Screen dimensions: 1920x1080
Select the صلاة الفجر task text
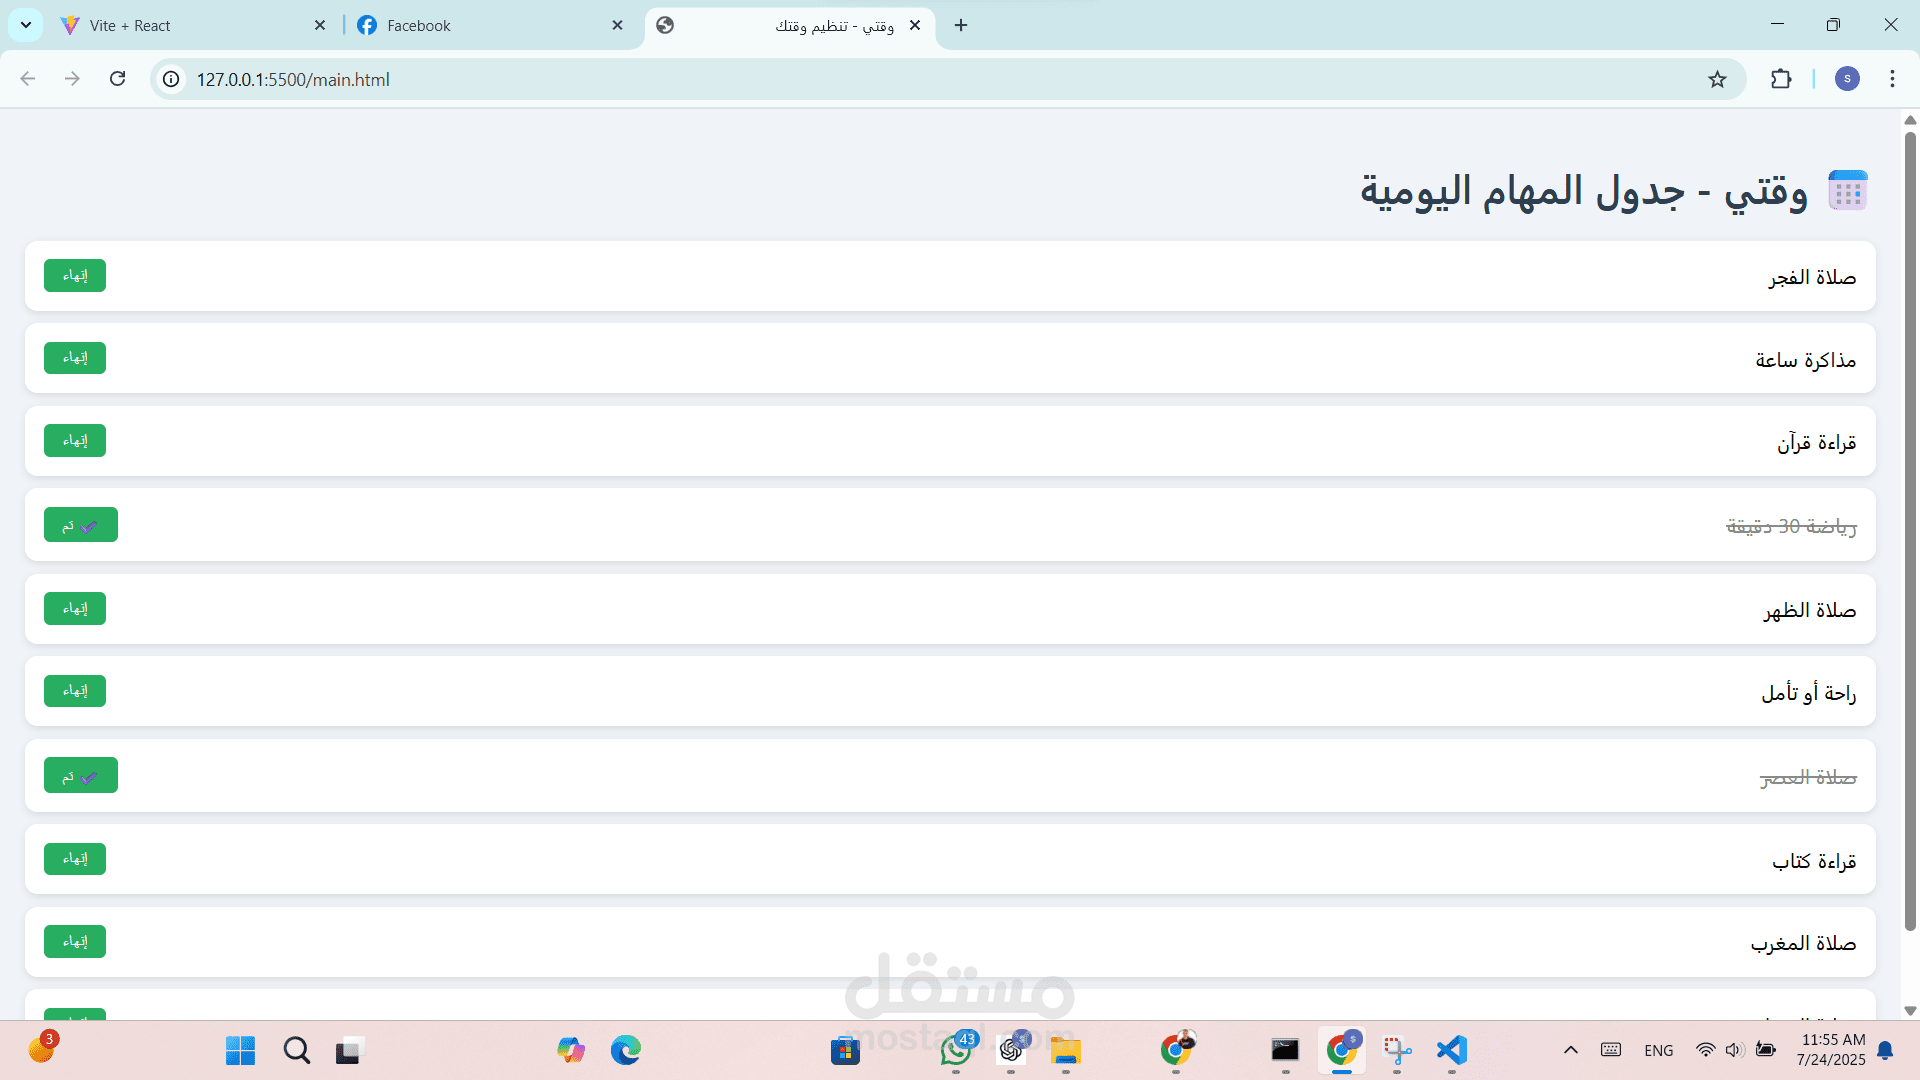[1812, 277]
